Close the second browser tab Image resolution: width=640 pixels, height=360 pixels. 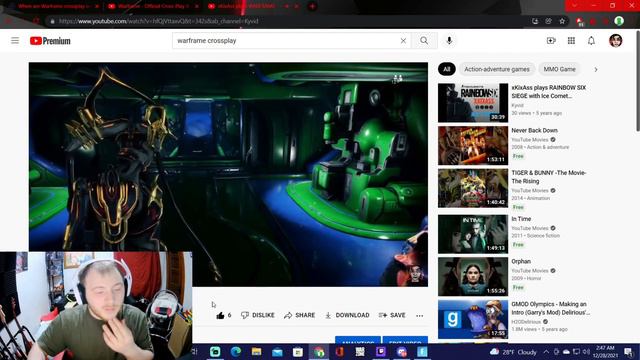[x=197, y=6]
